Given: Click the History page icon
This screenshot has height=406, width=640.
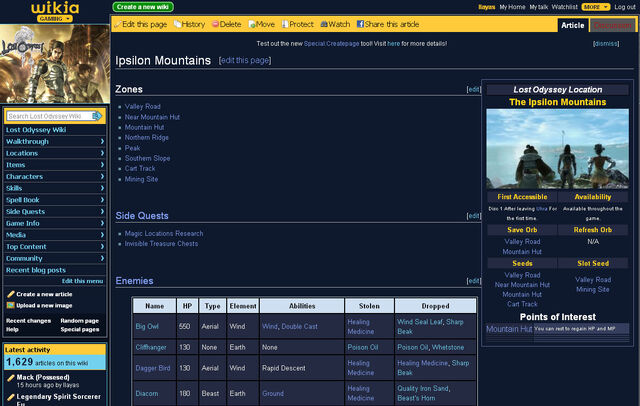Looking at the screenshot, I should (x=177, y=24).
